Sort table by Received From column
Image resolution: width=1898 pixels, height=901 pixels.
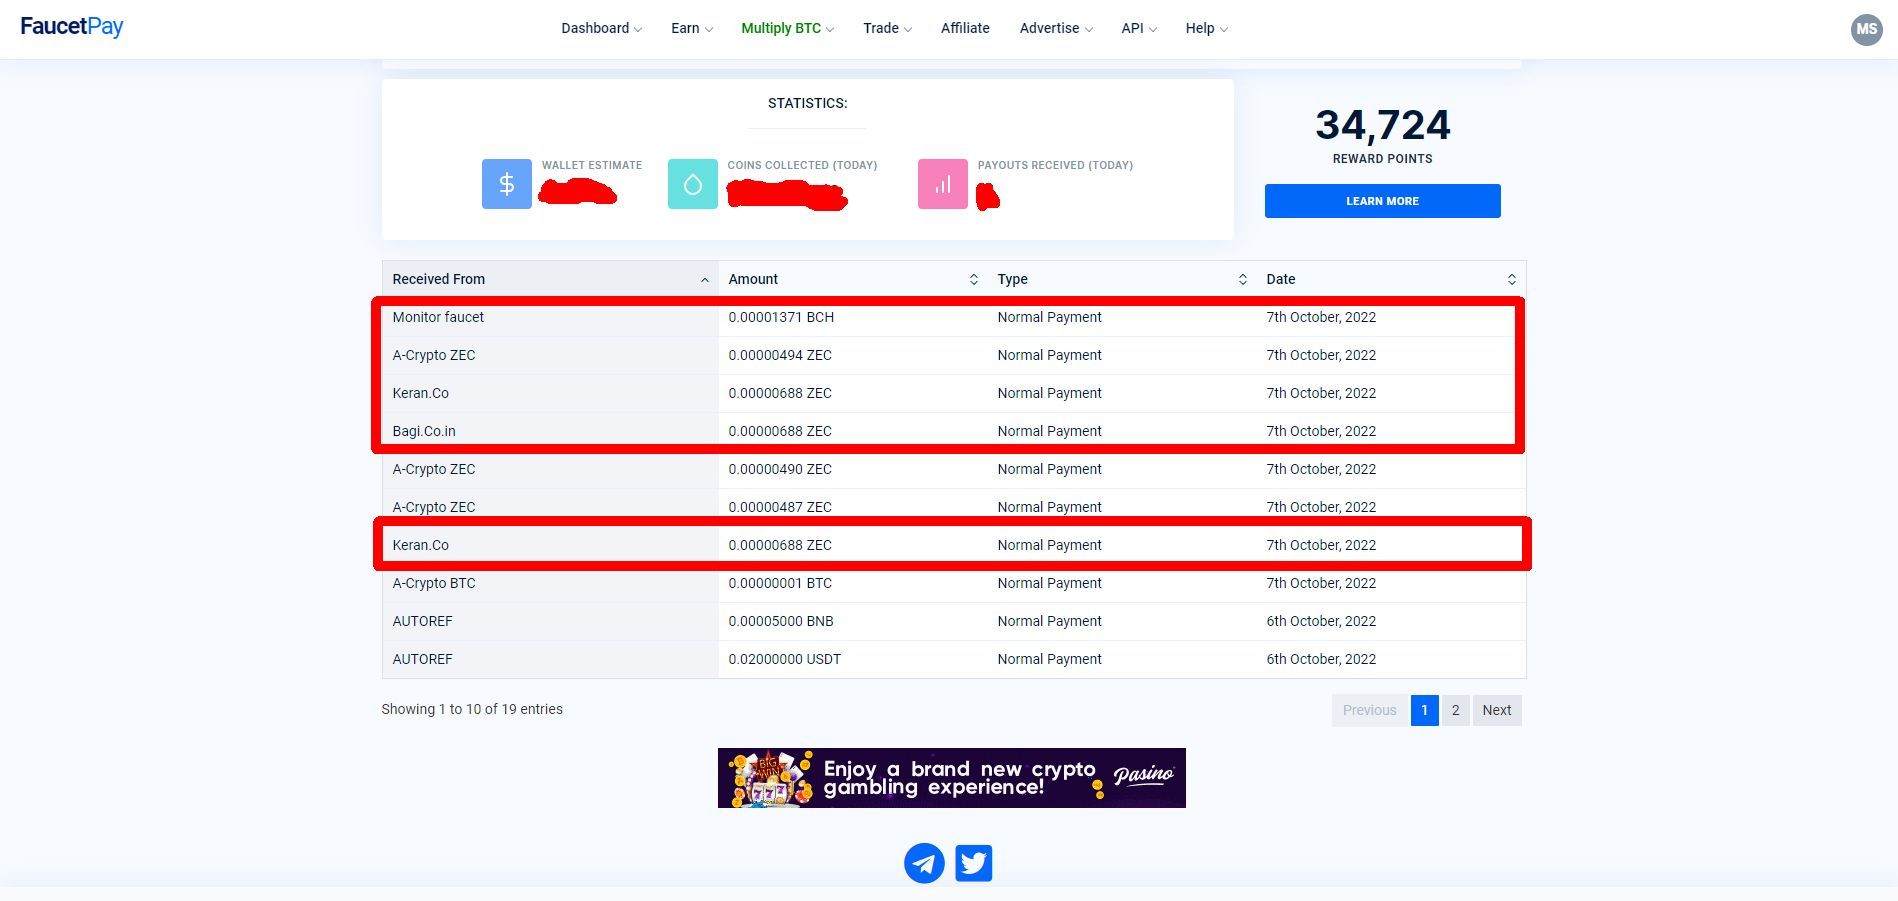tap(550, 279)
